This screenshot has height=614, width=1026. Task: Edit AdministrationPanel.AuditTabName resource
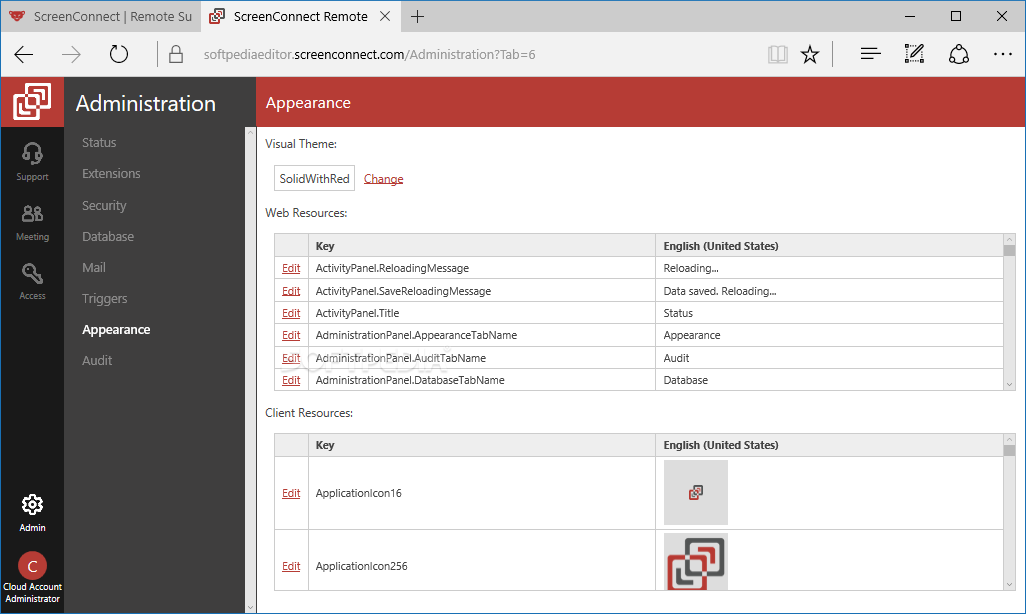click(291, 358)
